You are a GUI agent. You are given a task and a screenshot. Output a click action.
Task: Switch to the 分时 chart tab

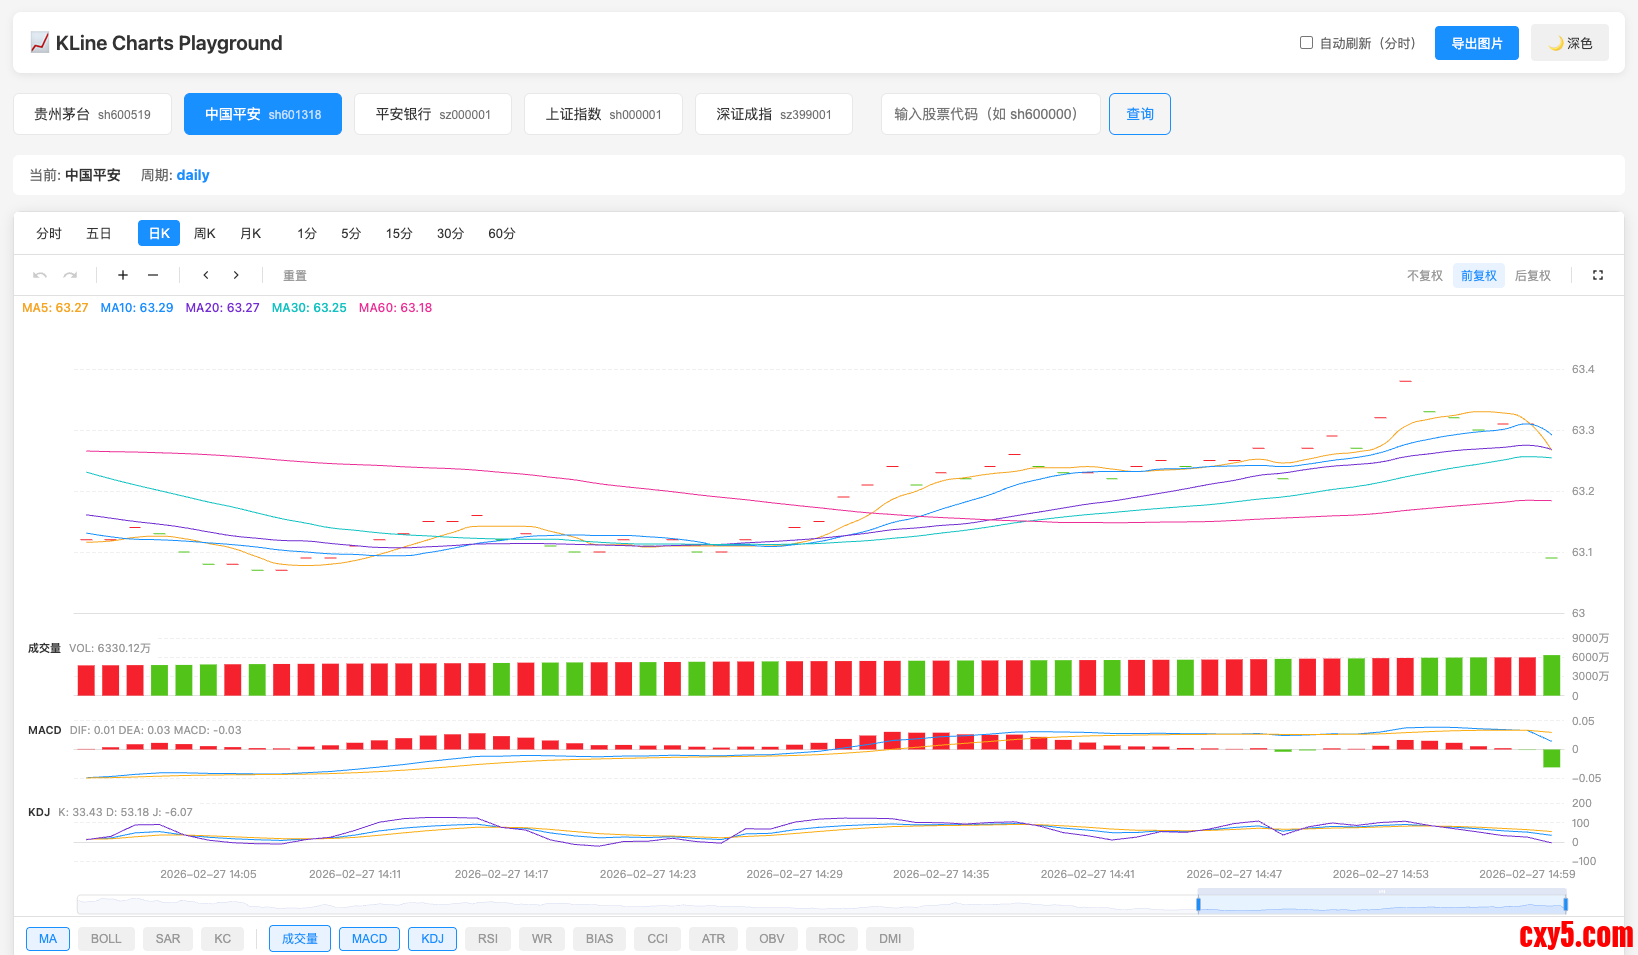pyautogui.click(x=49, y=233)
